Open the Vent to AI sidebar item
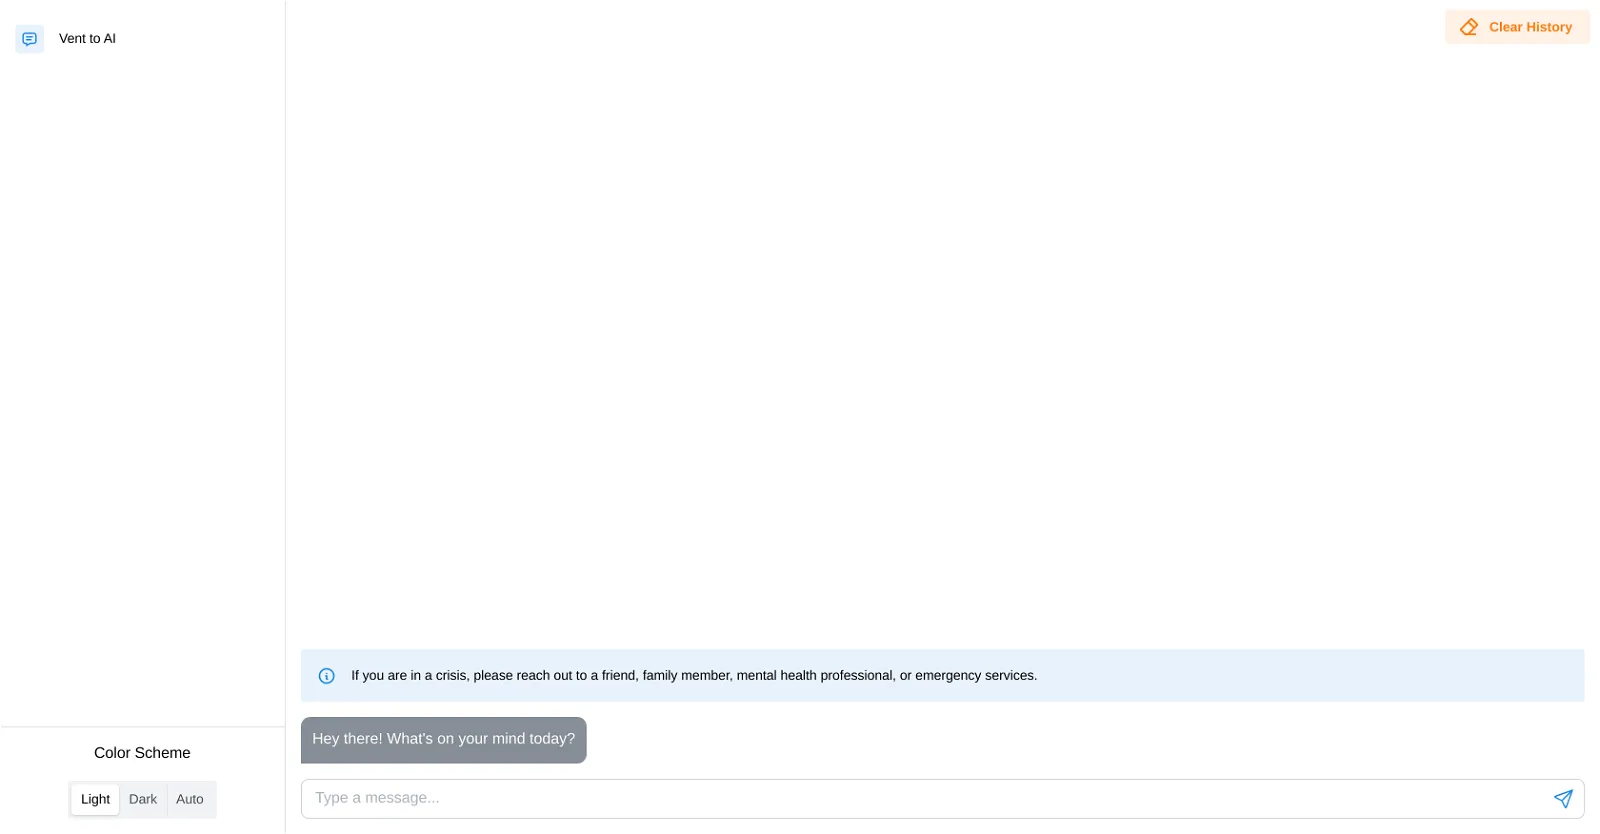 (142, 39)
